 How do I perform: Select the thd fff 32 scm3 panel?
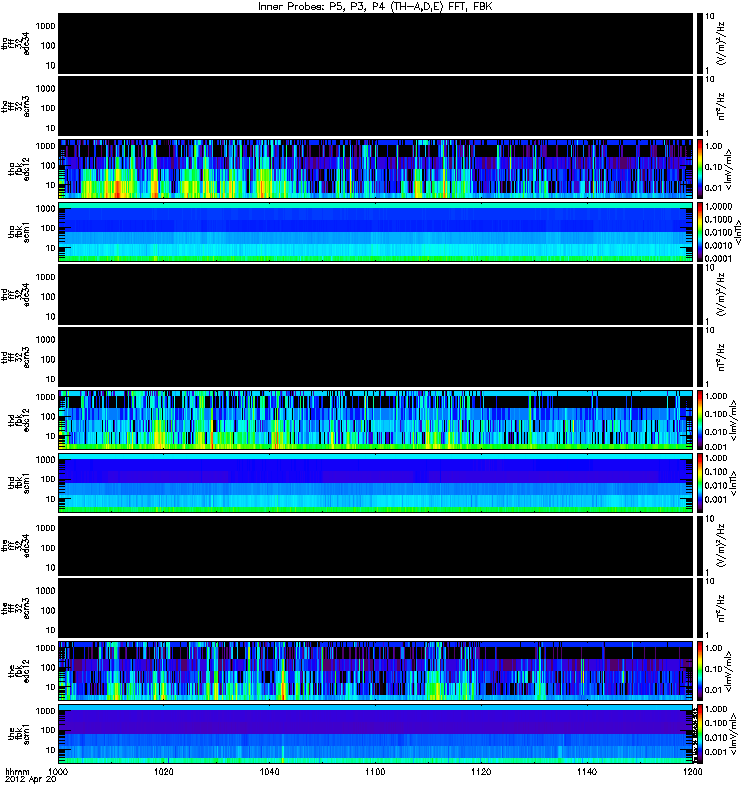pyautogui.click(x=376, y=357)
